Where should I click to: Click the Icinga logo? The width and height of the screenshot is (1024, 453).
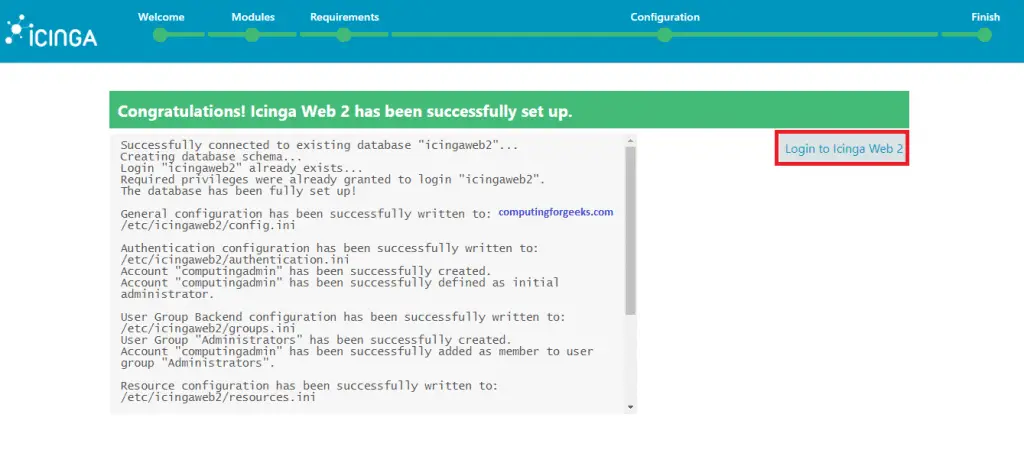(51, 32)
